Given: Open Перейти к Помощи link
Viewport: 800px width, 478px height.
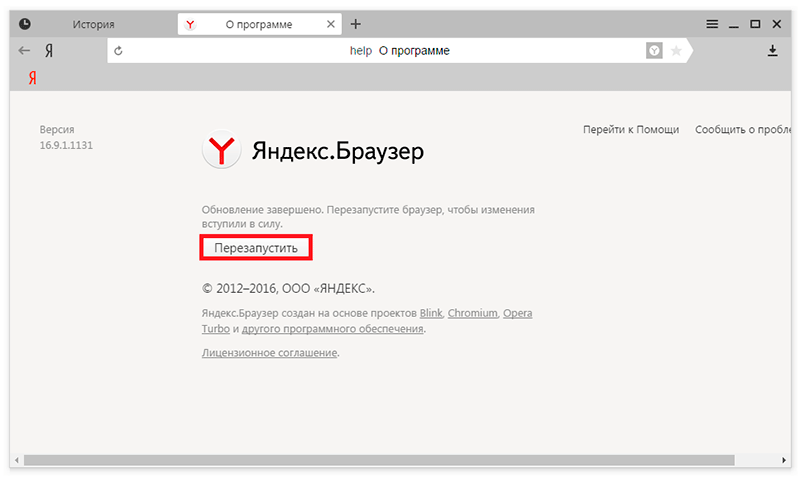Looking at the screenshot, I should coord(631,130).
